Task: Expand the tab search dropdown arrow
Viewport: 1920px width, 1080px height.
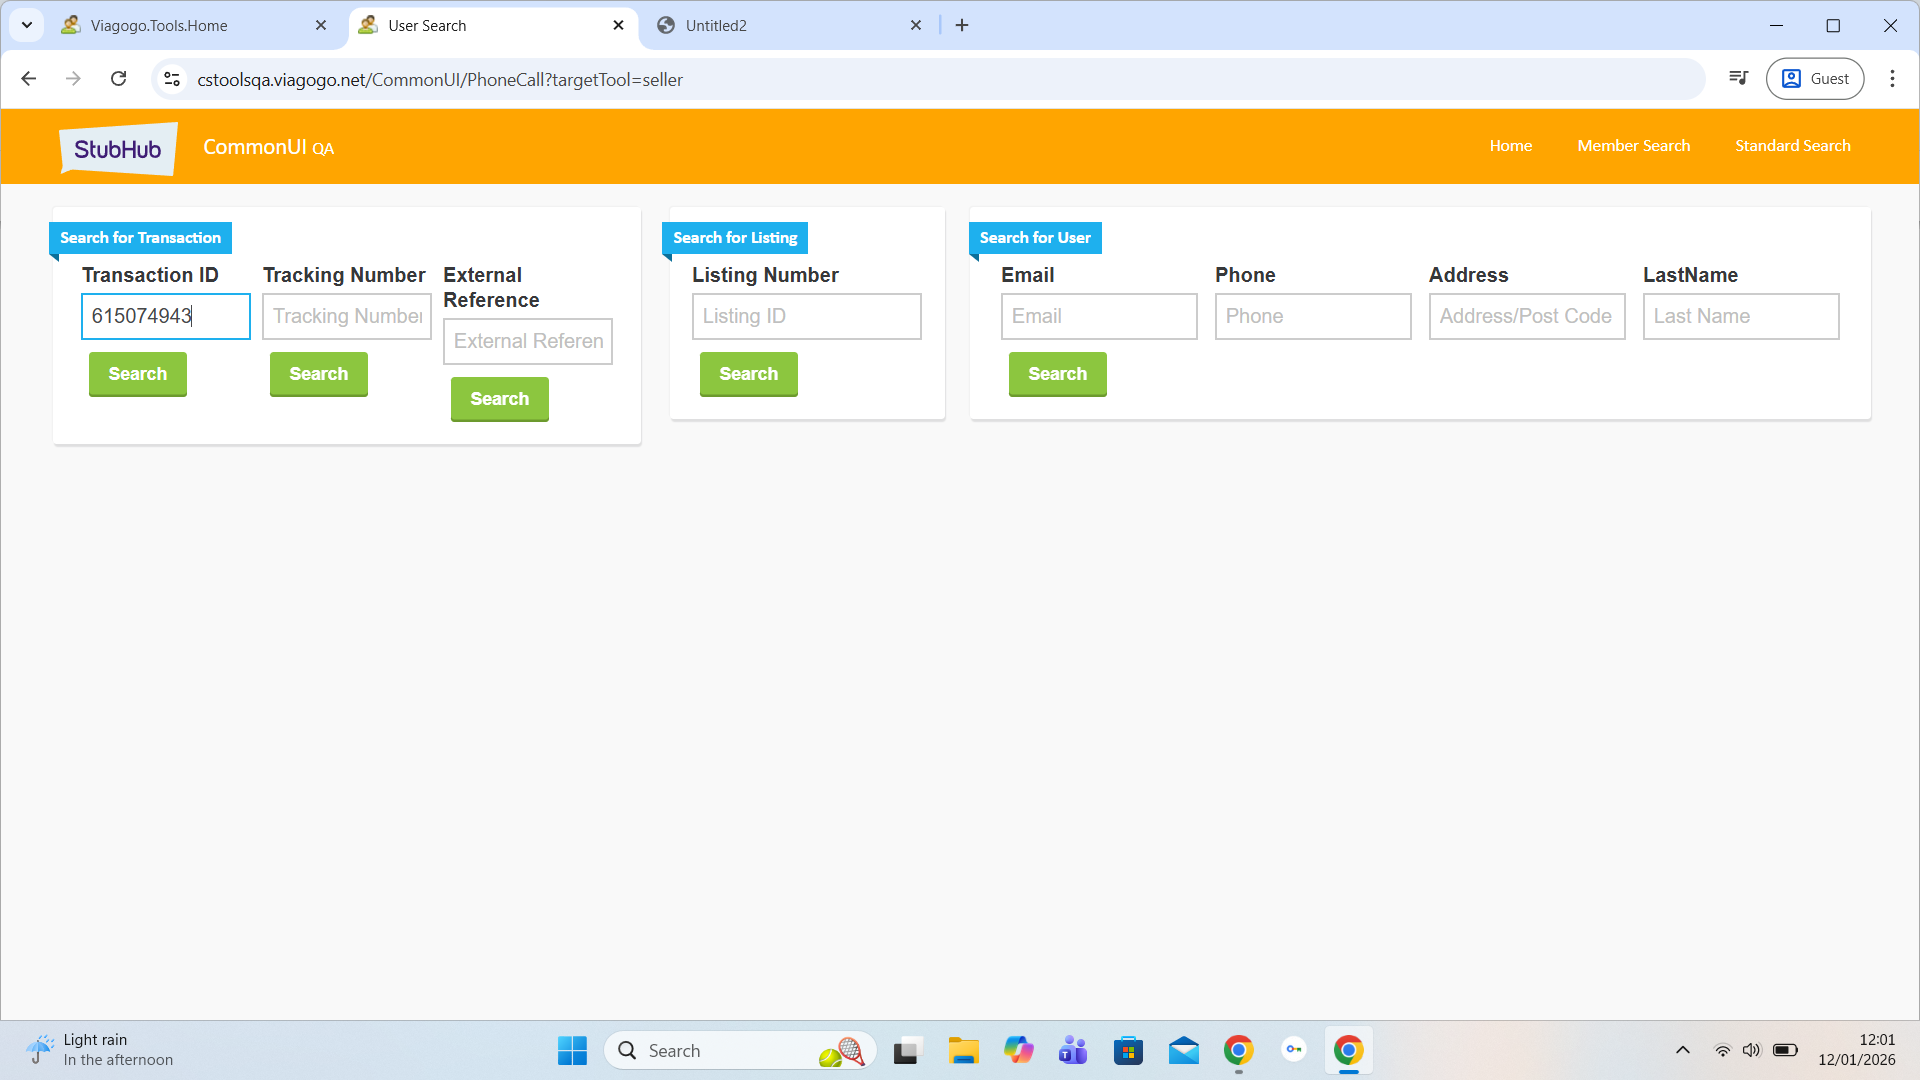Action: pyautogui.click(x=27, y=25)
